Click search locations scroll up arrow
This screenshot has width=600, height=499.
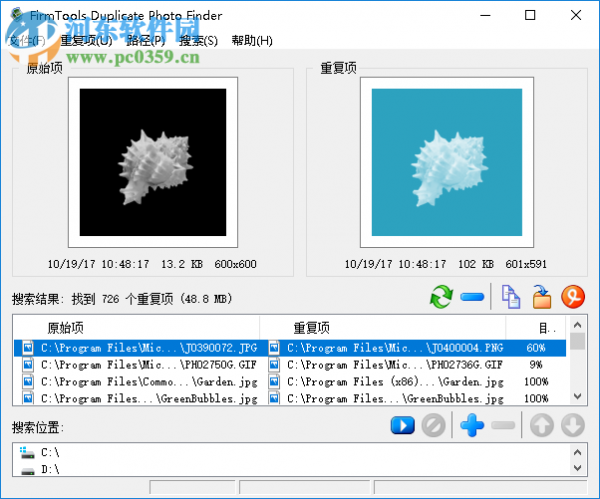(577, 452)
